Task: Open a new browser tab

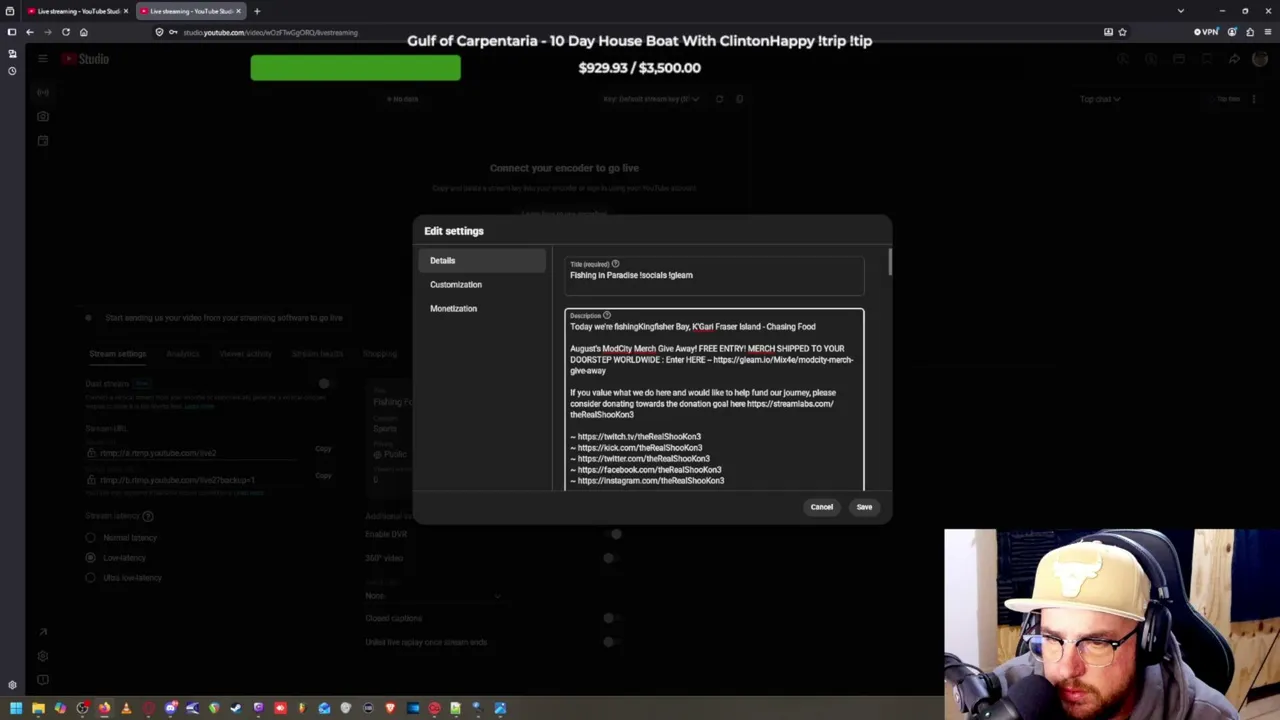Action: tap(257, 11)
